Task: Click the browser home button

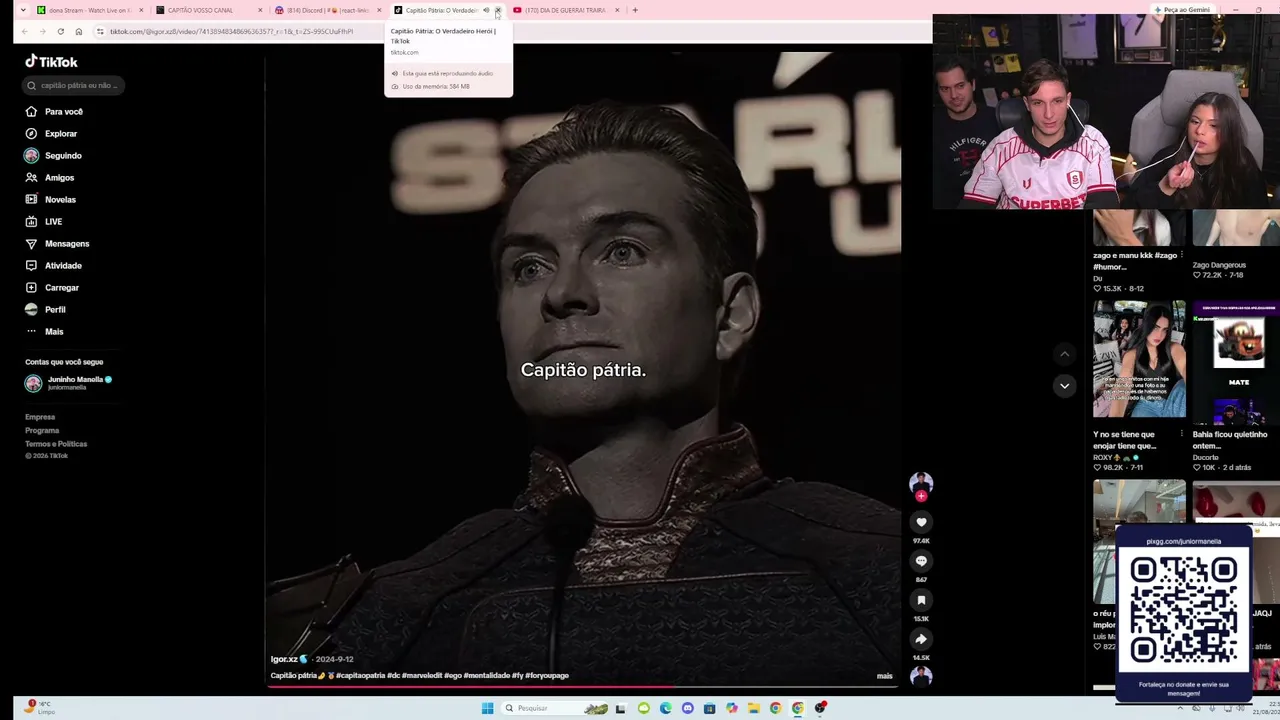Action: [79, 31]
